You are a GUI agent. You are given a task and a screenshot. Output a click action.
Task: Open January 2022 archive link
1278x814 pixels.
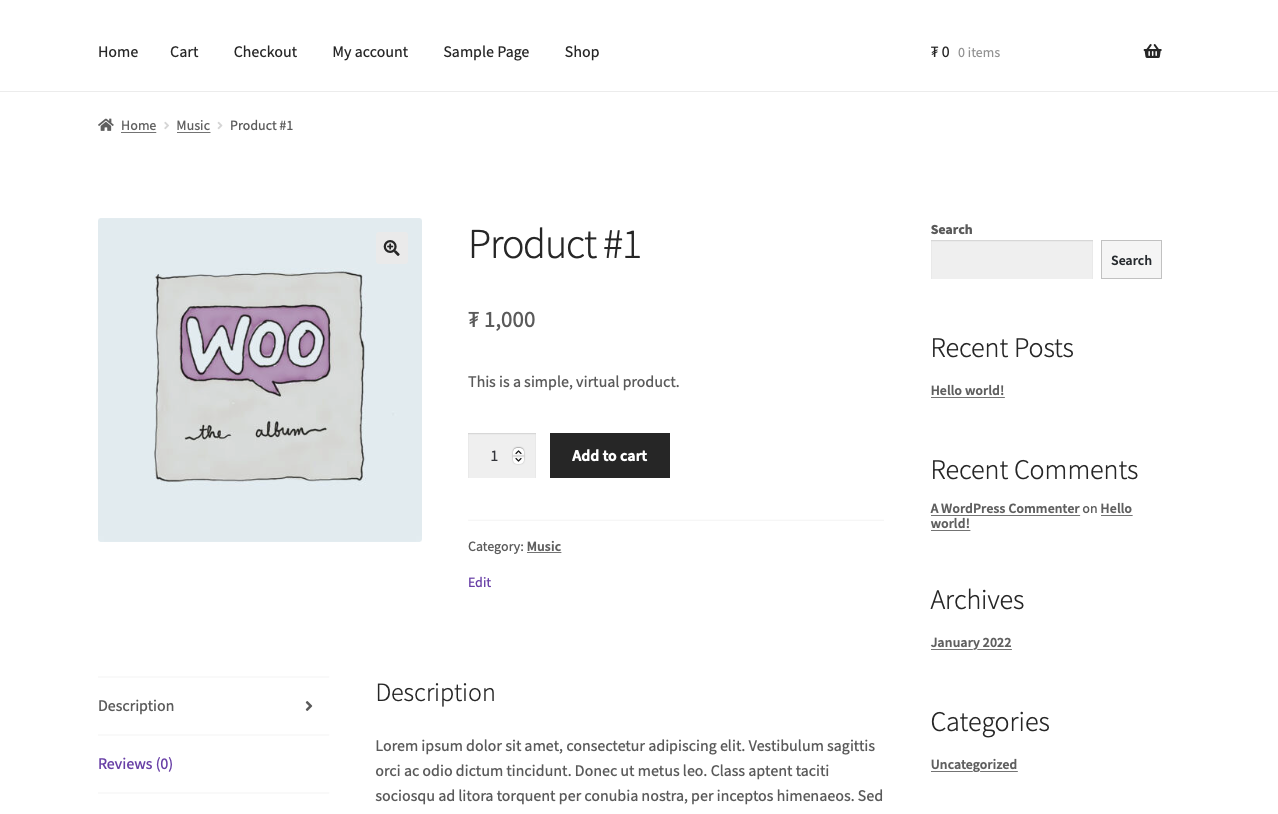971,642
